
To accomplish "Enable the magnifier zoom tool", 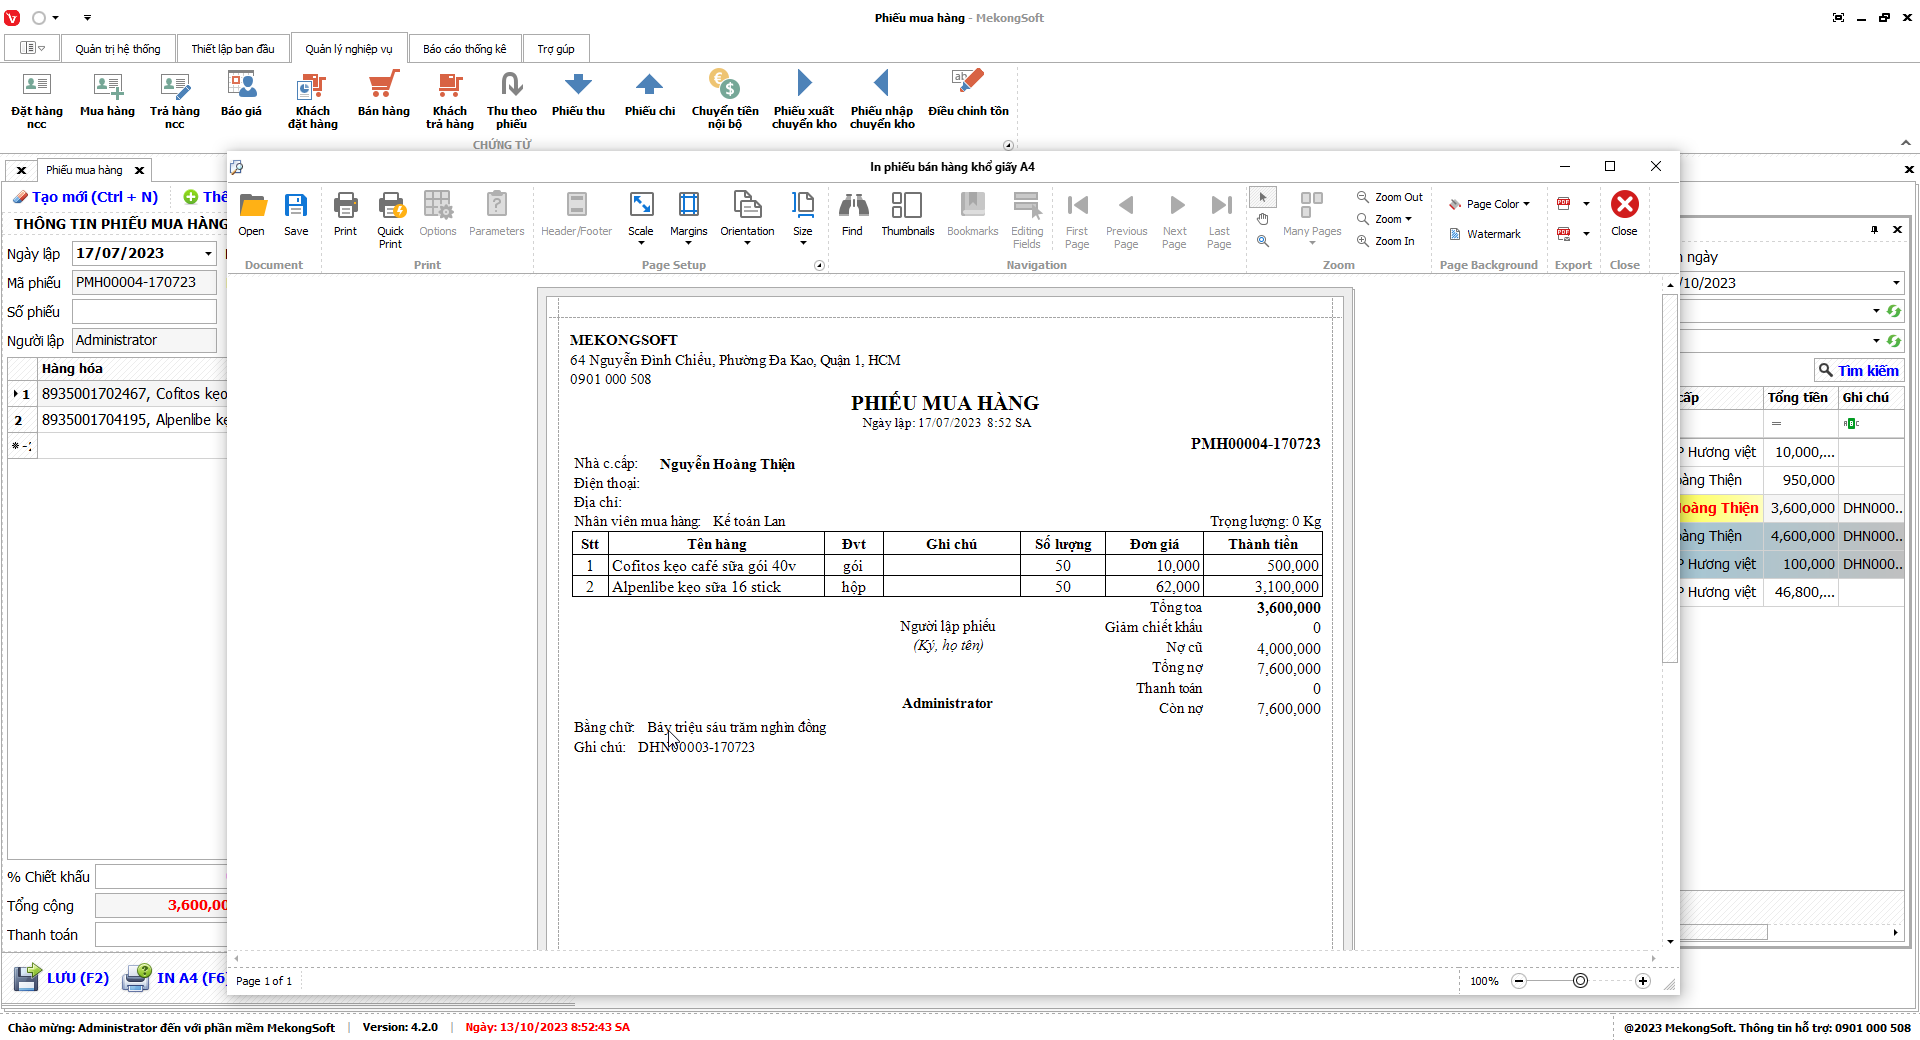I will coord(1263,241).
